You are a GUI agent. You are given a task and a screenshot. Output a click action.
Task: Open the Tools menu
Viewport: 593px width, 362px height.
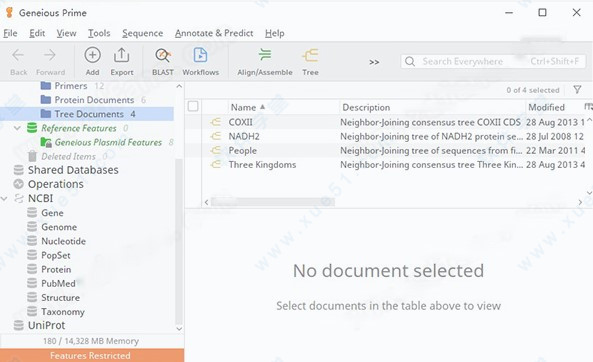pyautogui.click(x=99, y=33)
